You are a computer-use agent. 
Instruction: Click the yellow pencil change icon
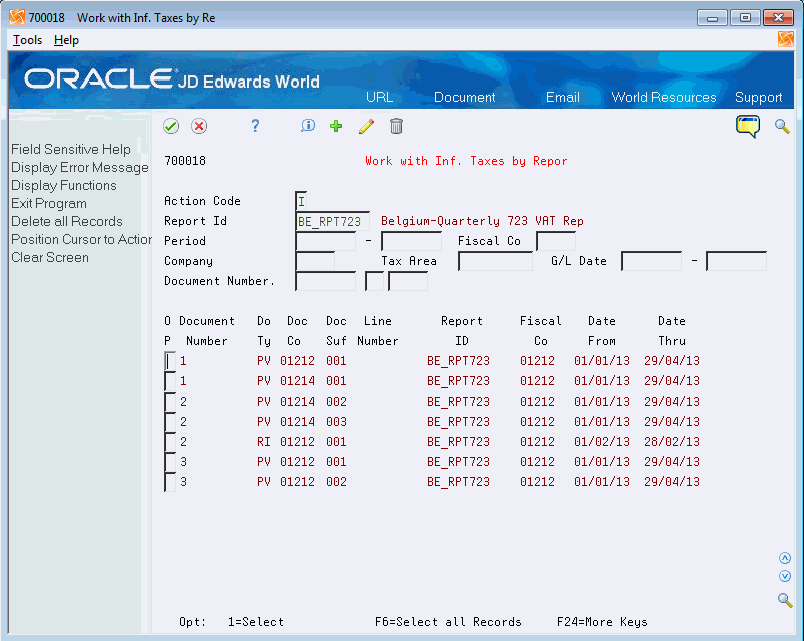pyautogui.click(x=366, y=126)
